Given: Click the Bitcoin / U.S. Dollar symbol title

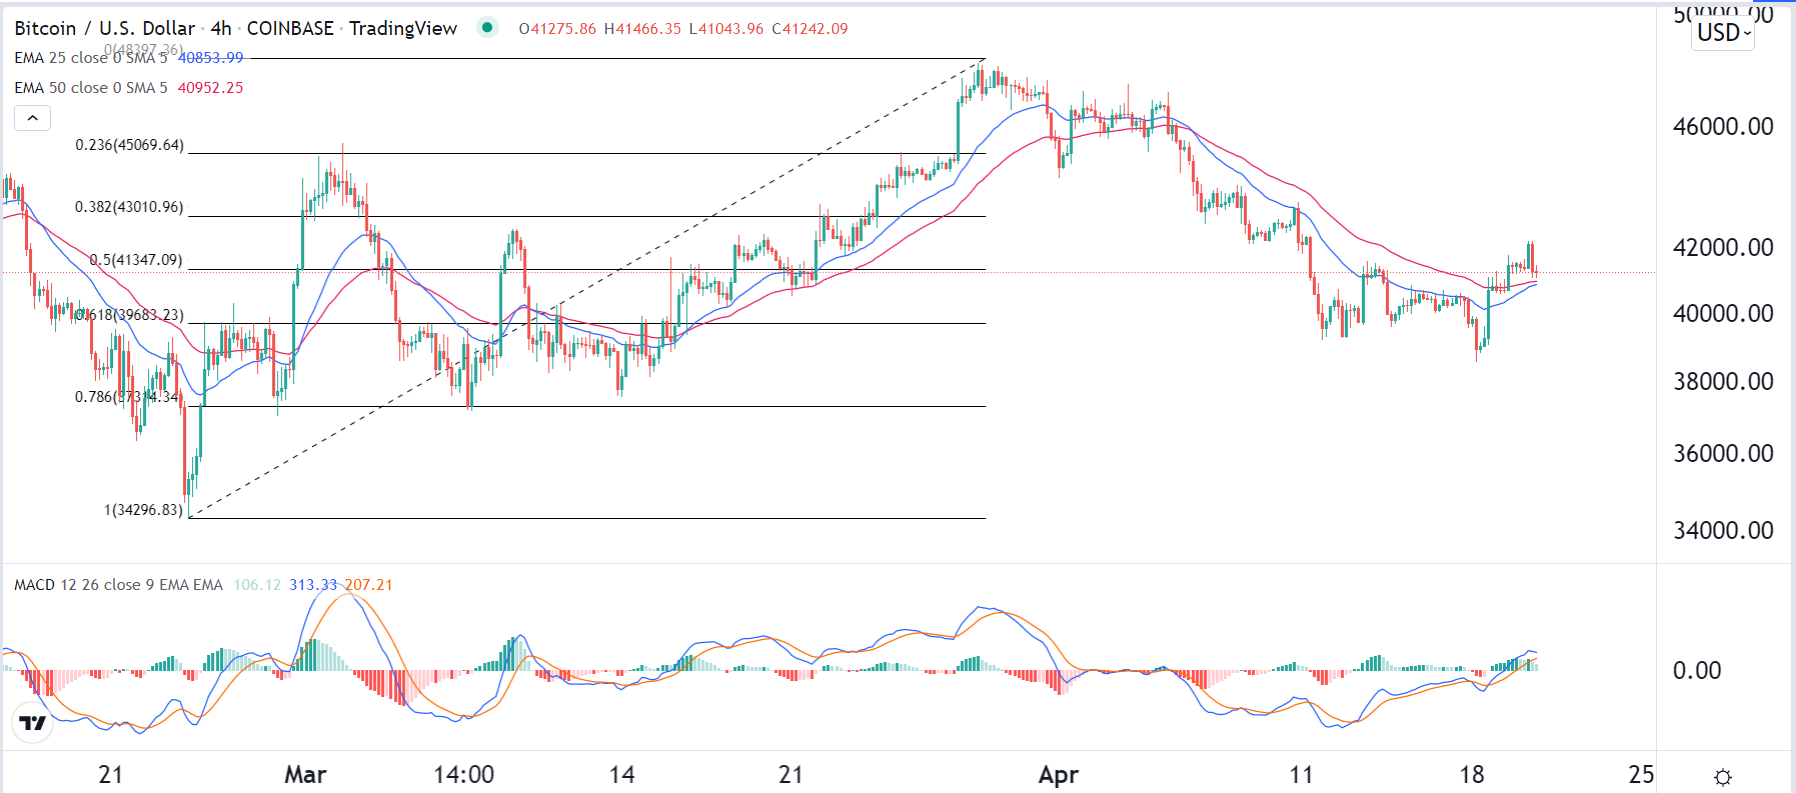Looking at the screenshot, I should point(104,28).
